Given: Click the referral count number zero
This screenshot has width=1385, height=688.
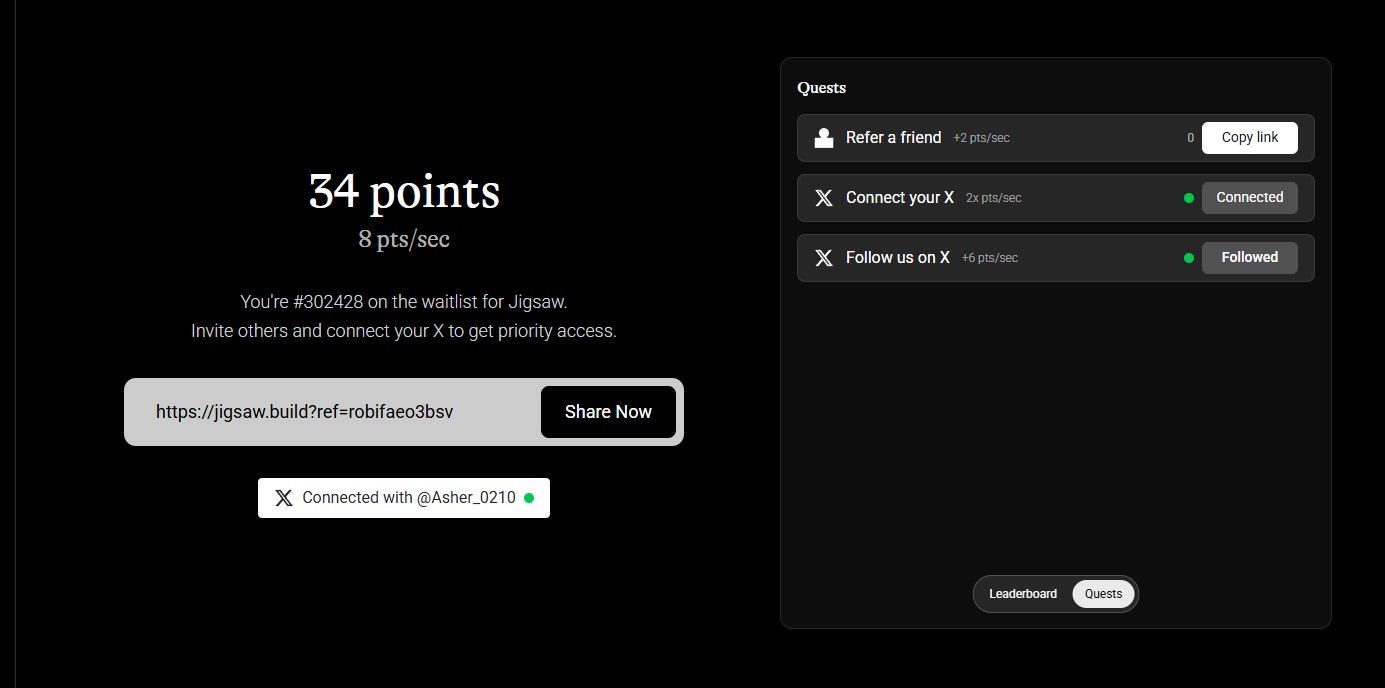Looking at the screenshot, I should click(x=1190, y=138).
